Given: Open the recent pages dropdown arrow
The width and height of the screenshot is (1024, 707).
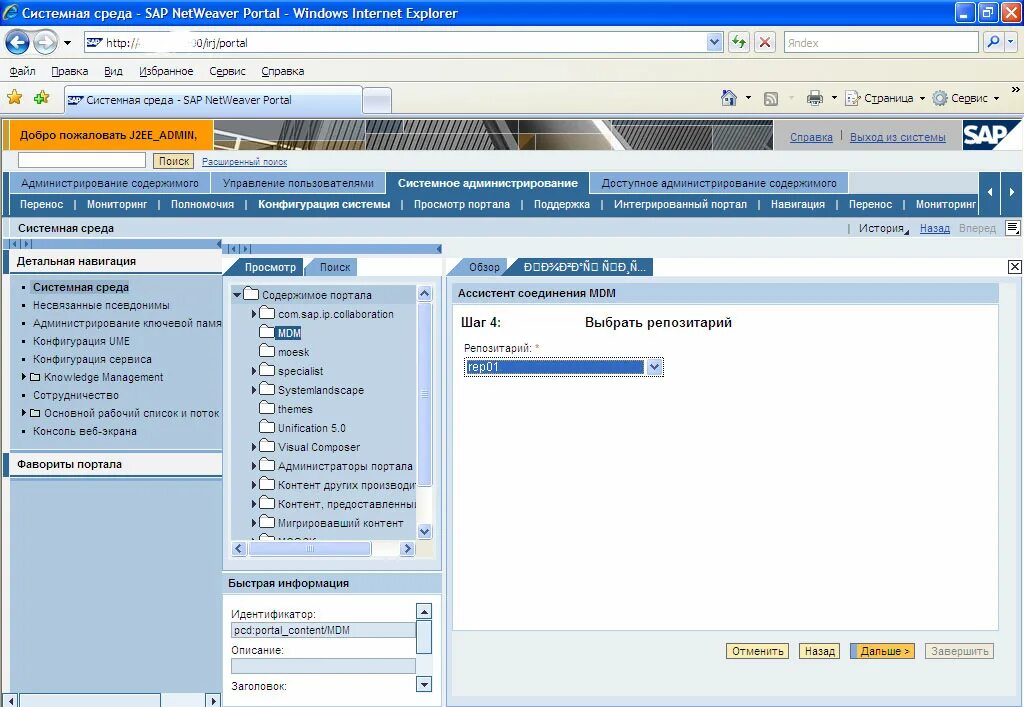Looking at the screenshot, I should click(x=67, y=43).
